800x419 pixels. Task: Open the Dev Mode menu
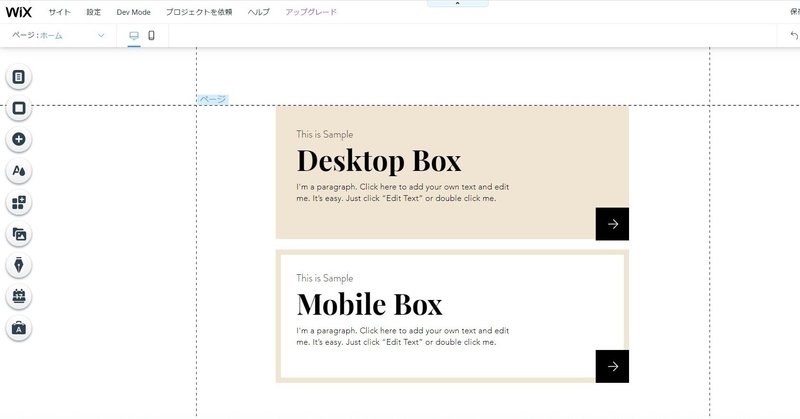point(133,12)
